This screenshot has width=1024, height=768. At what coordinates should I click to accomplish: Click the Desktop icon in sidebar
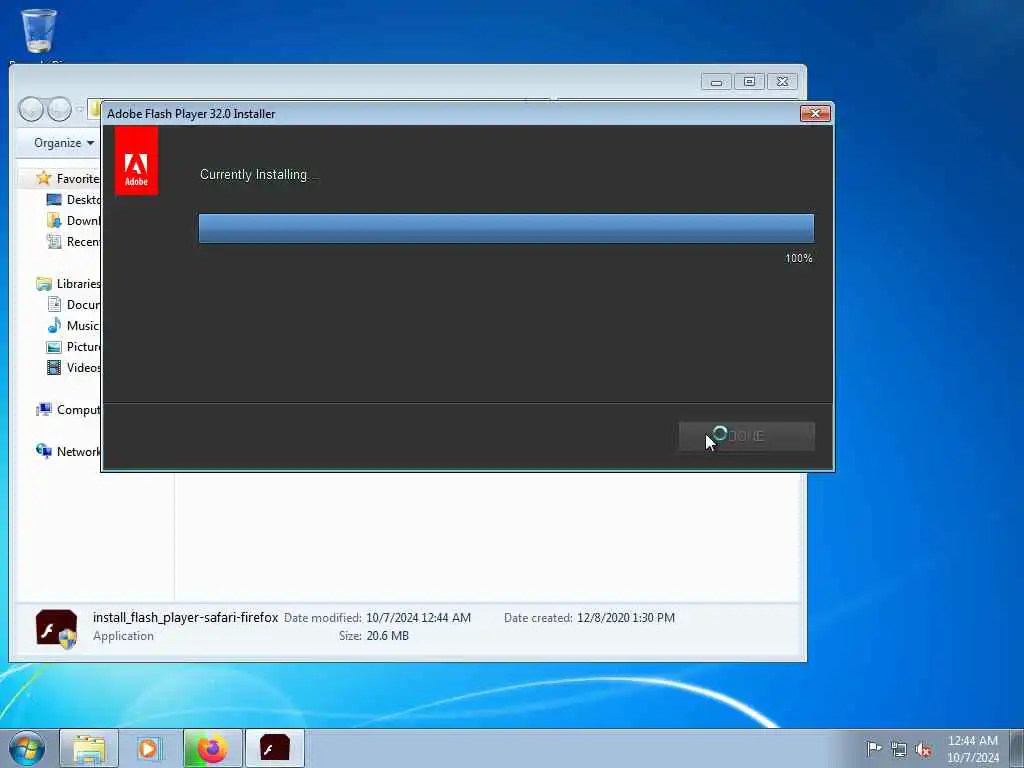click(54, 200)
